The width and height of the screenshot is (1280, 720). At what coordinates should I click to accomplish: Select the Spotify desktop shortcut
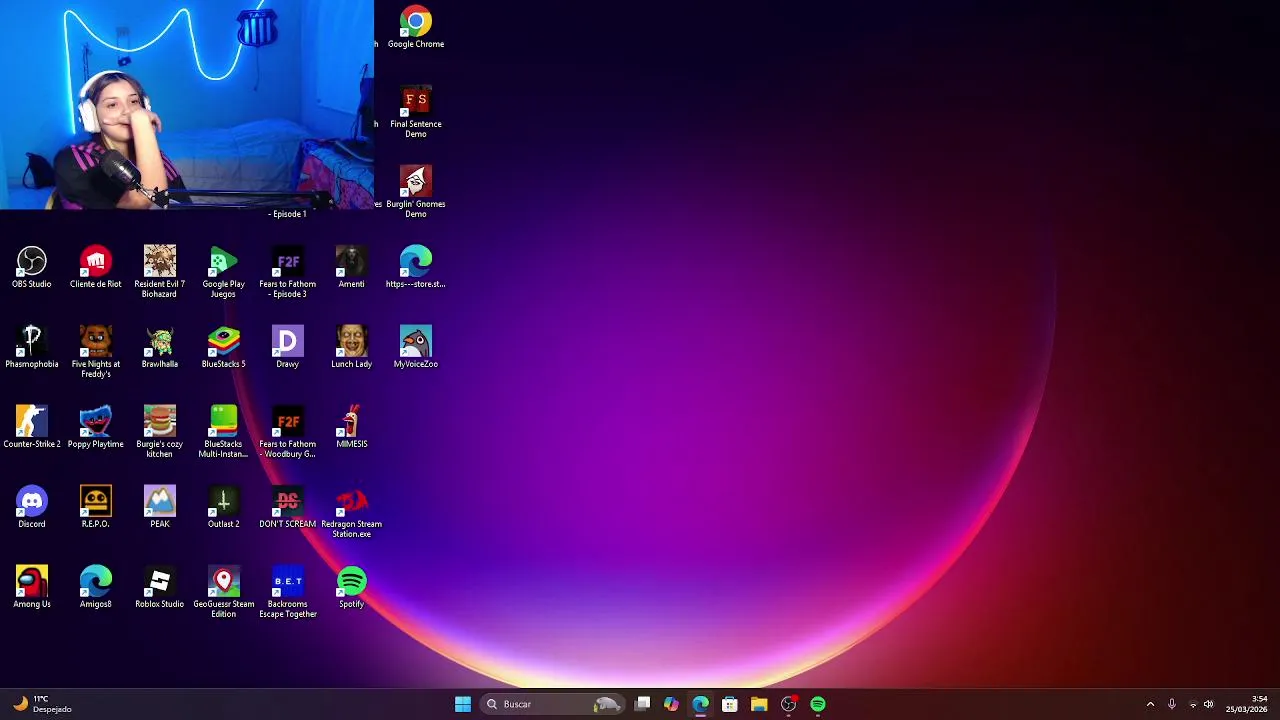[x=352, y=587]
